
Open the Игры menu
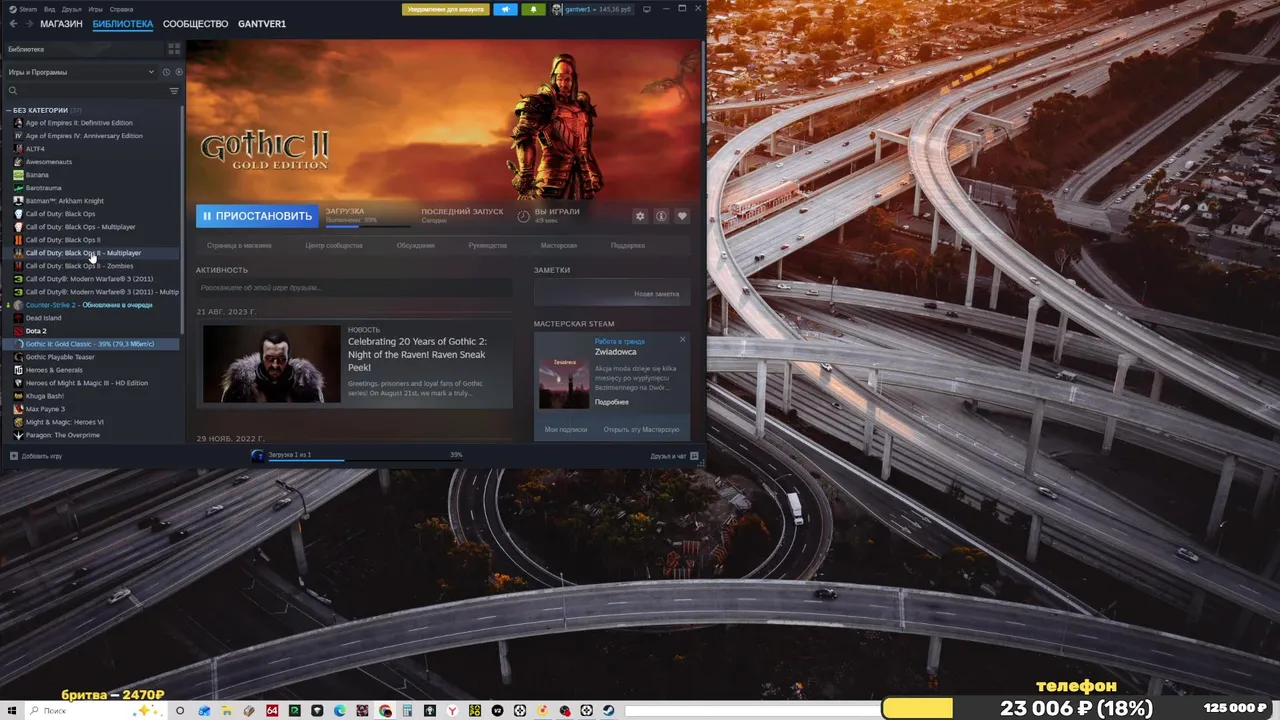95,9
